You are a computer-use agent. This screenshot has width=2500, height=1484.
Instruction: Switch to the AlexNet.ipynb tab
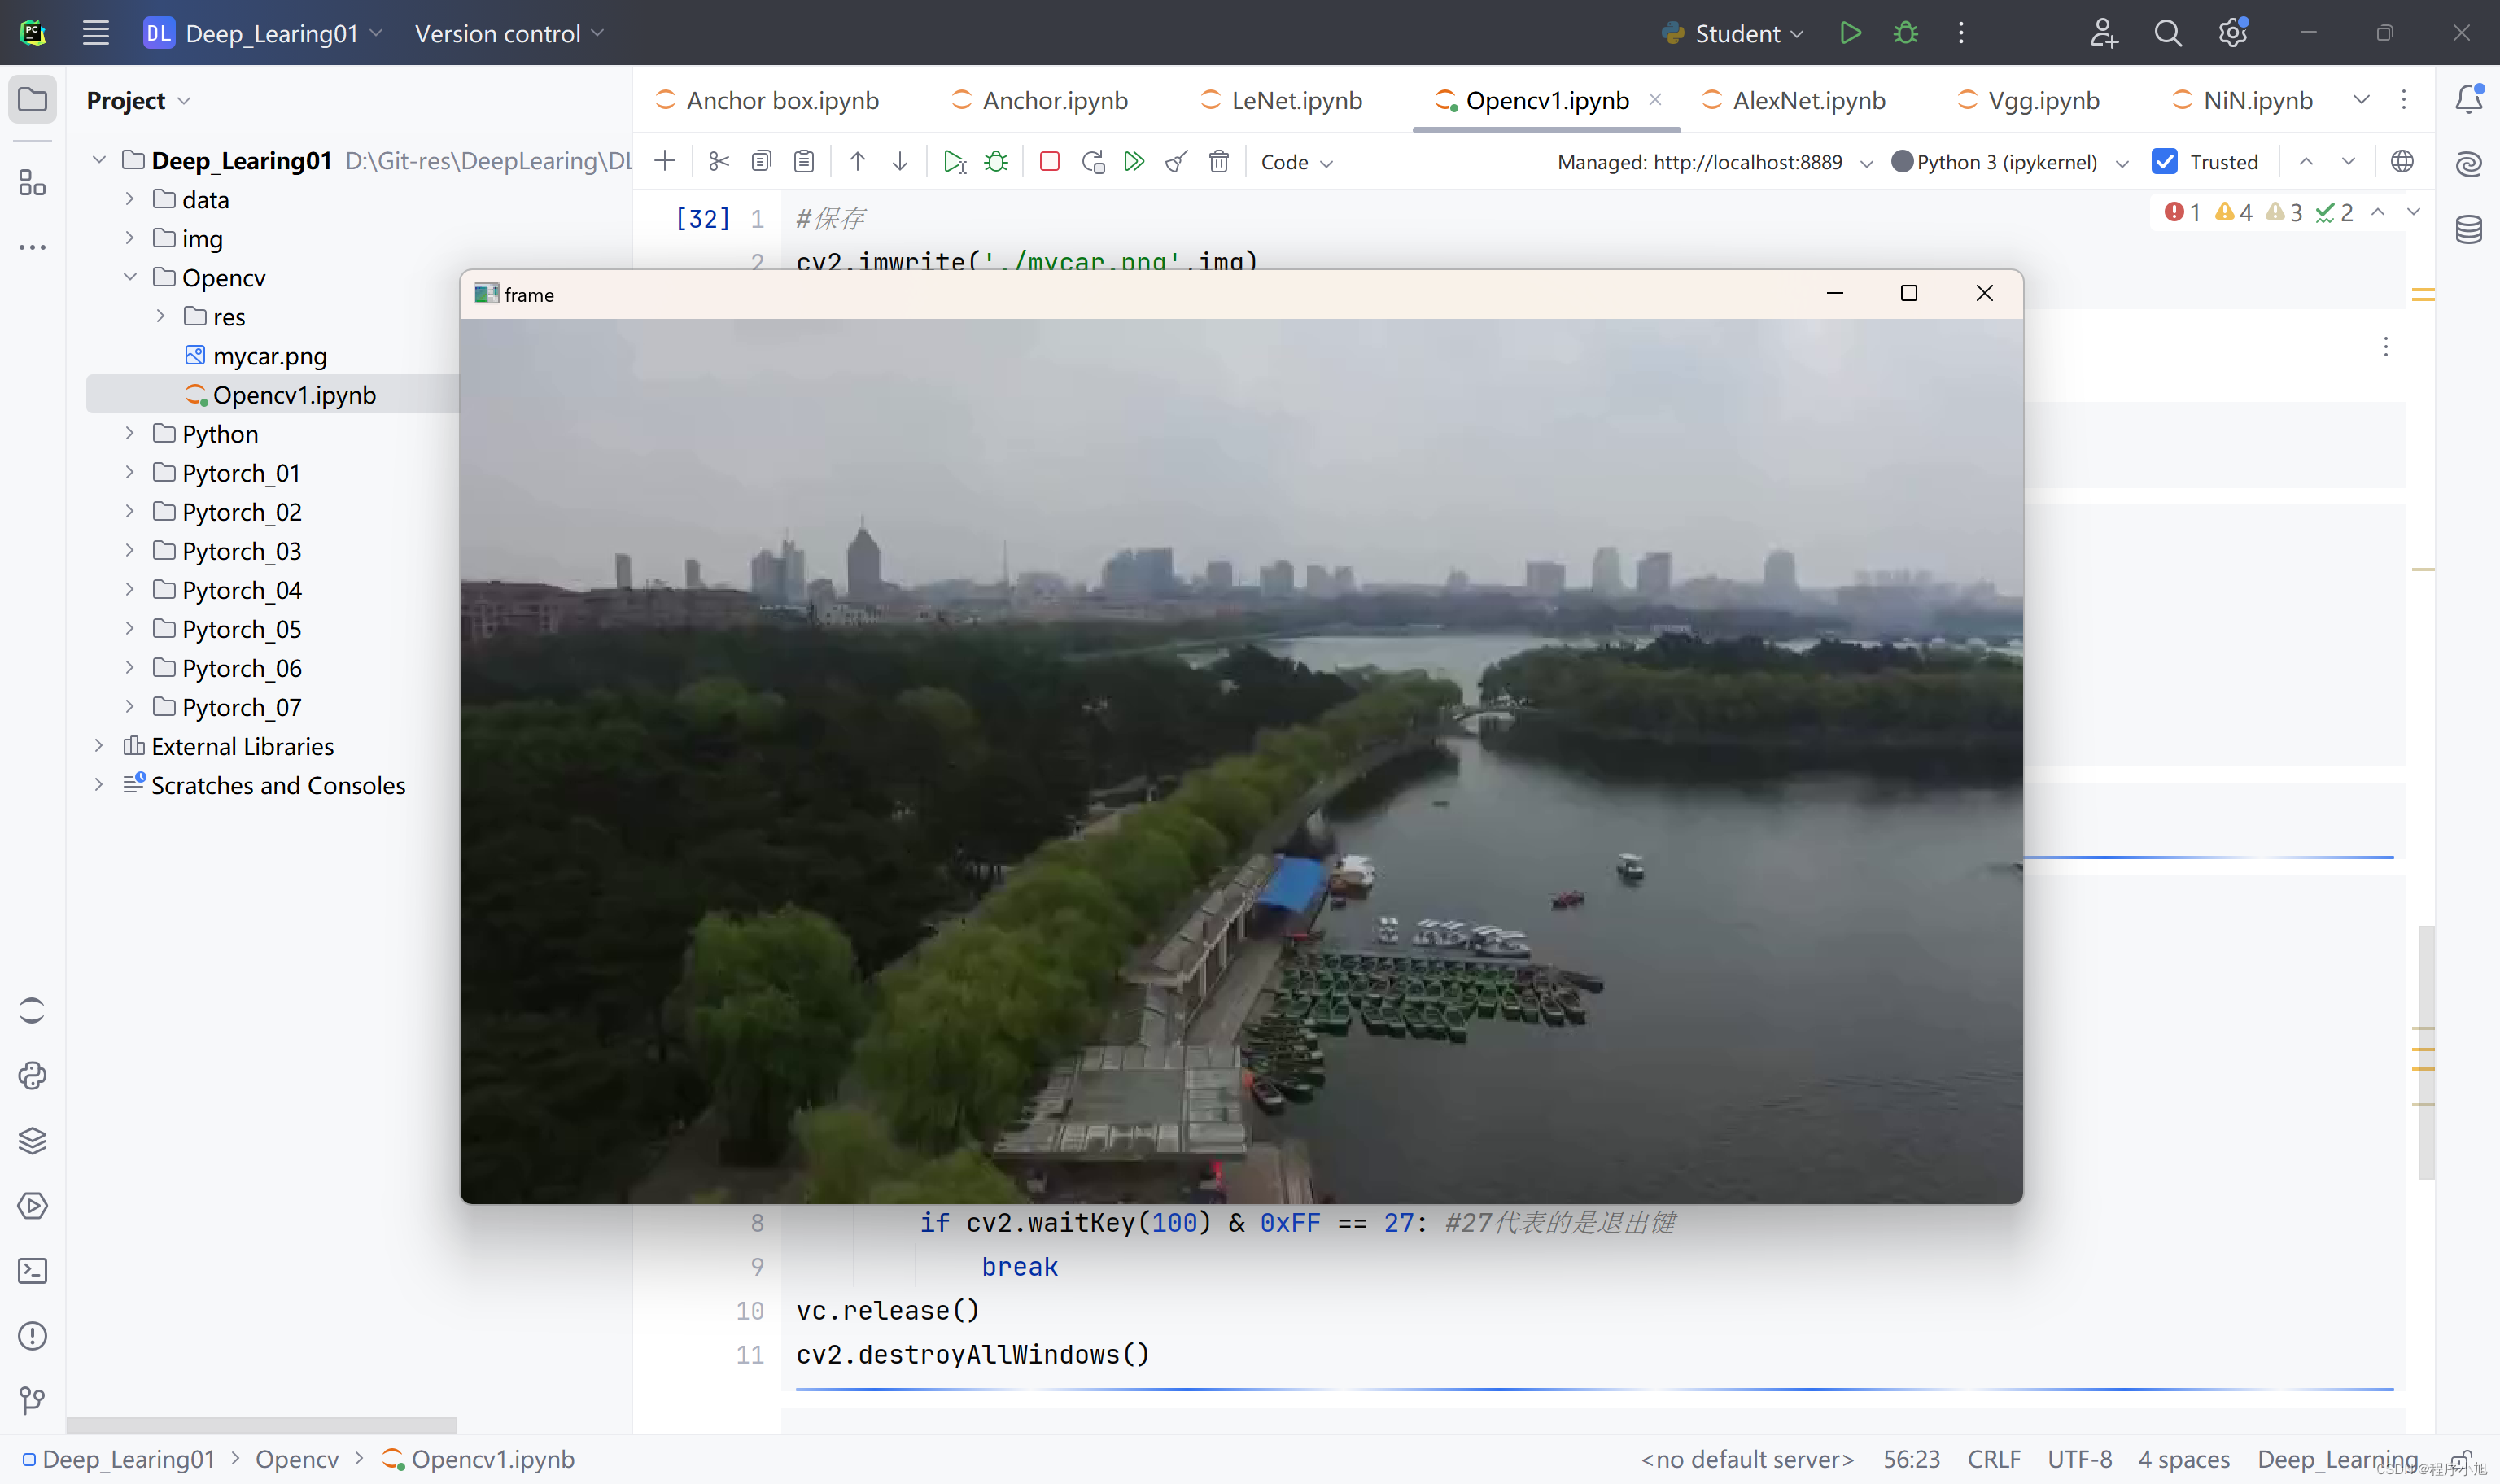1795,100
